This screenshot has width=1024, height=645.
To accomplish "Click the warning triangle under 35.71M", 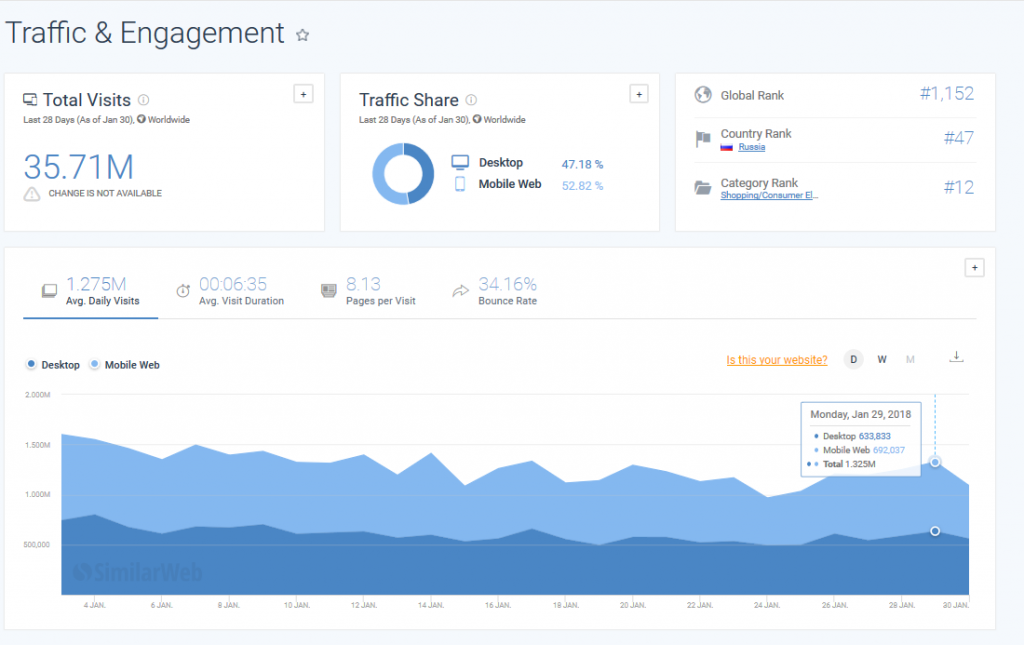I will pyautogui.click(x=33, y=193).
